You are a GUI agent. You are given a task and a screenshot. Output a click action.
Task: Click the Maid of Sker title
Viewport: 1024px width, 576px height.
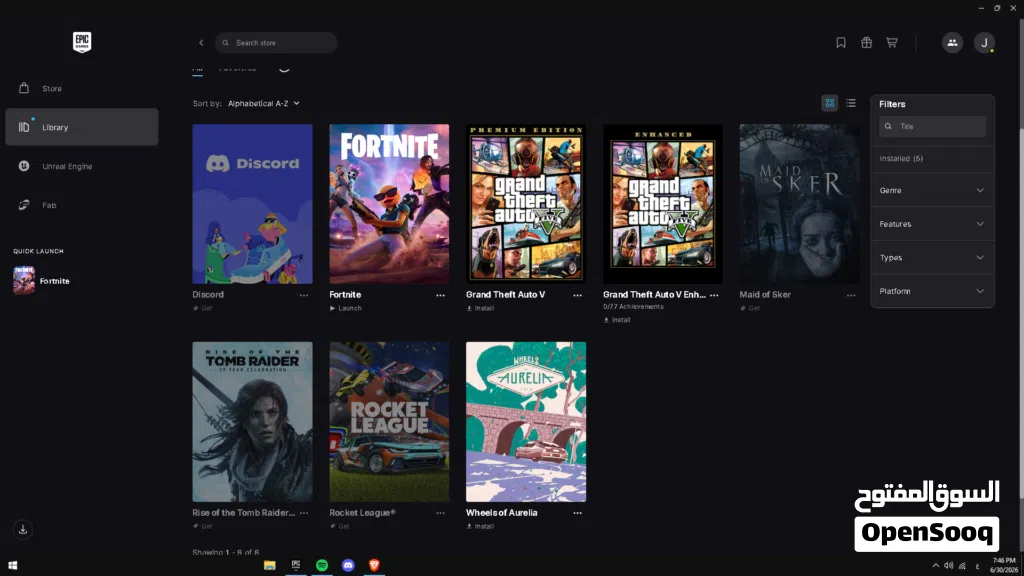point(765,295)
